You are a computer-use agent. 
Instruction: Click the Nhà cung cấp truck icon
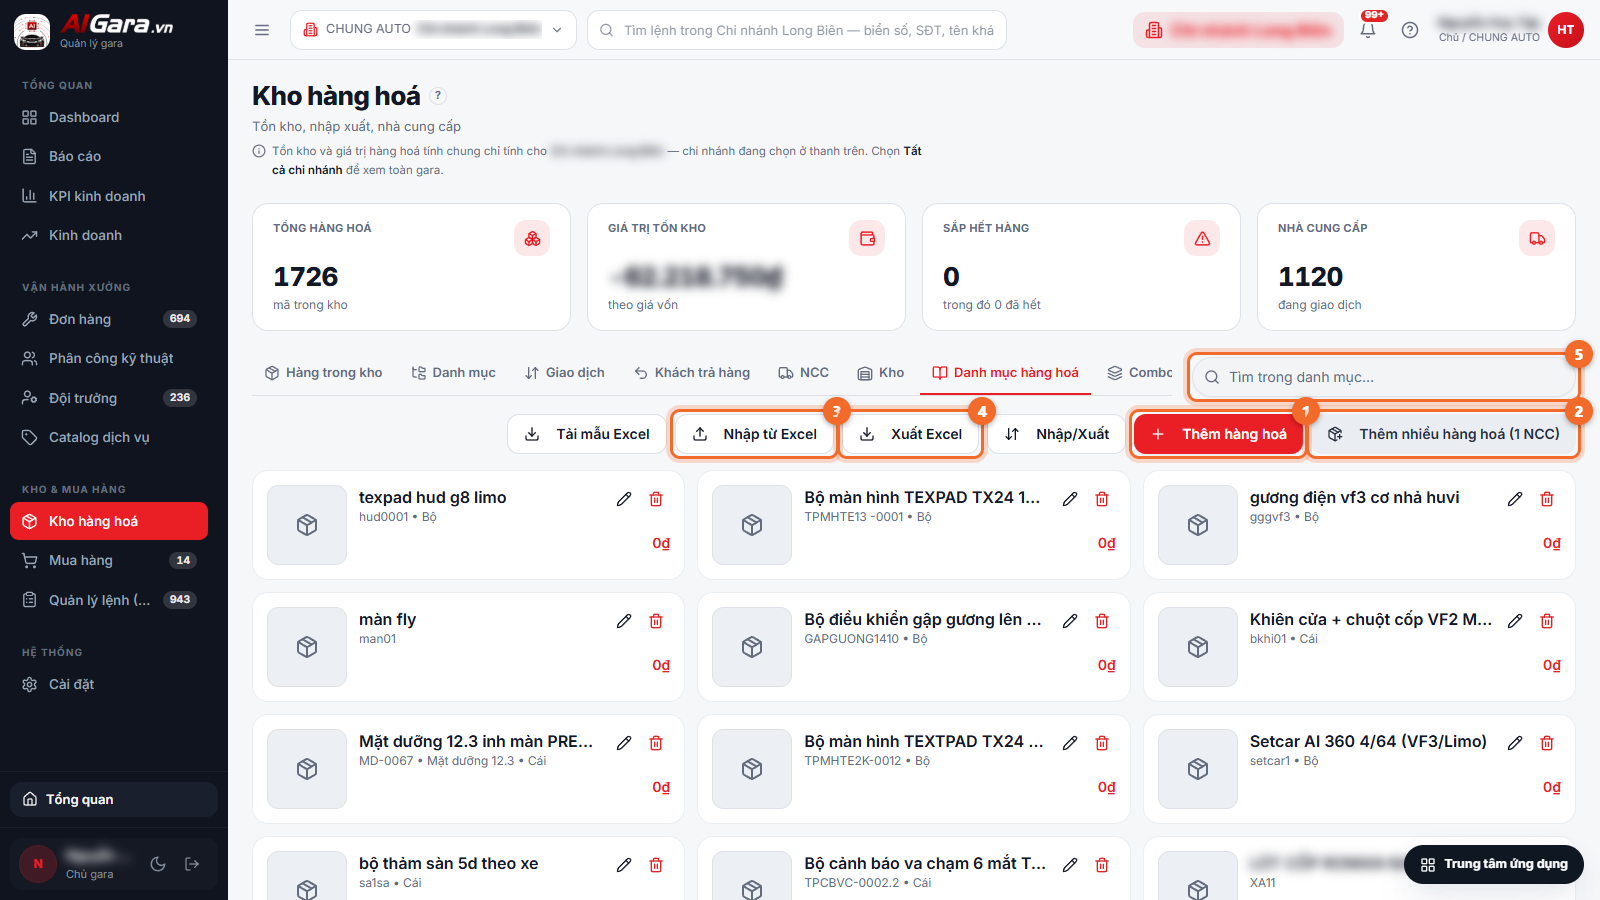click(1537, 238)
